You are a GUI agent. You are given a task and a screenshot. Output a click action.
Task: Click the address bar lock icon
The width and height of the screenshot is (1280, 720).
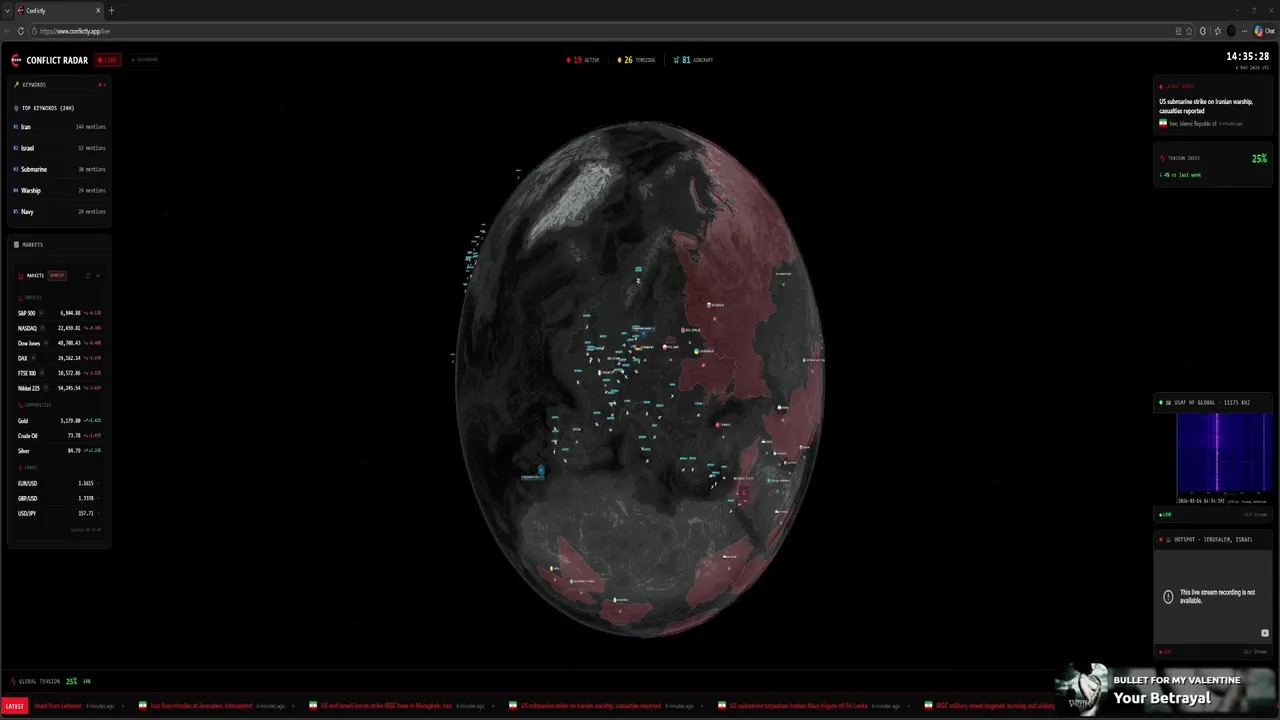click(x=35, y=31)
